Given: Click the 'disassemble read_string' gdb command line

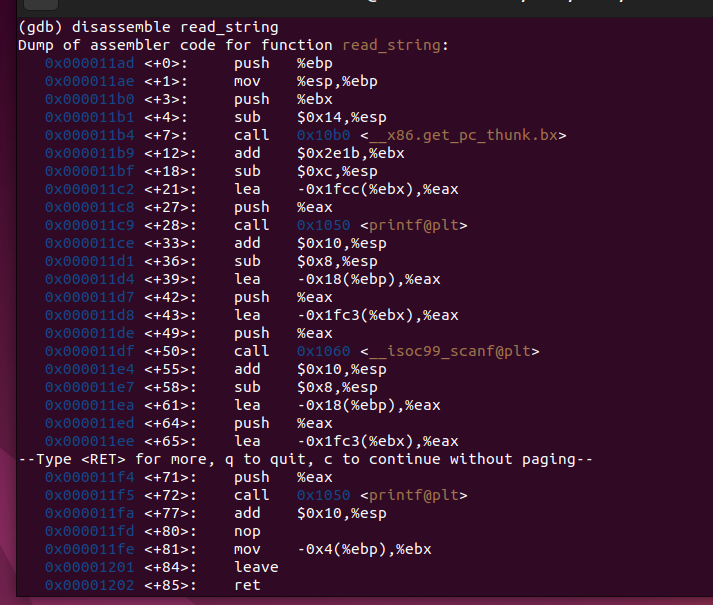Looking at the screenshot, I should 148,27.
